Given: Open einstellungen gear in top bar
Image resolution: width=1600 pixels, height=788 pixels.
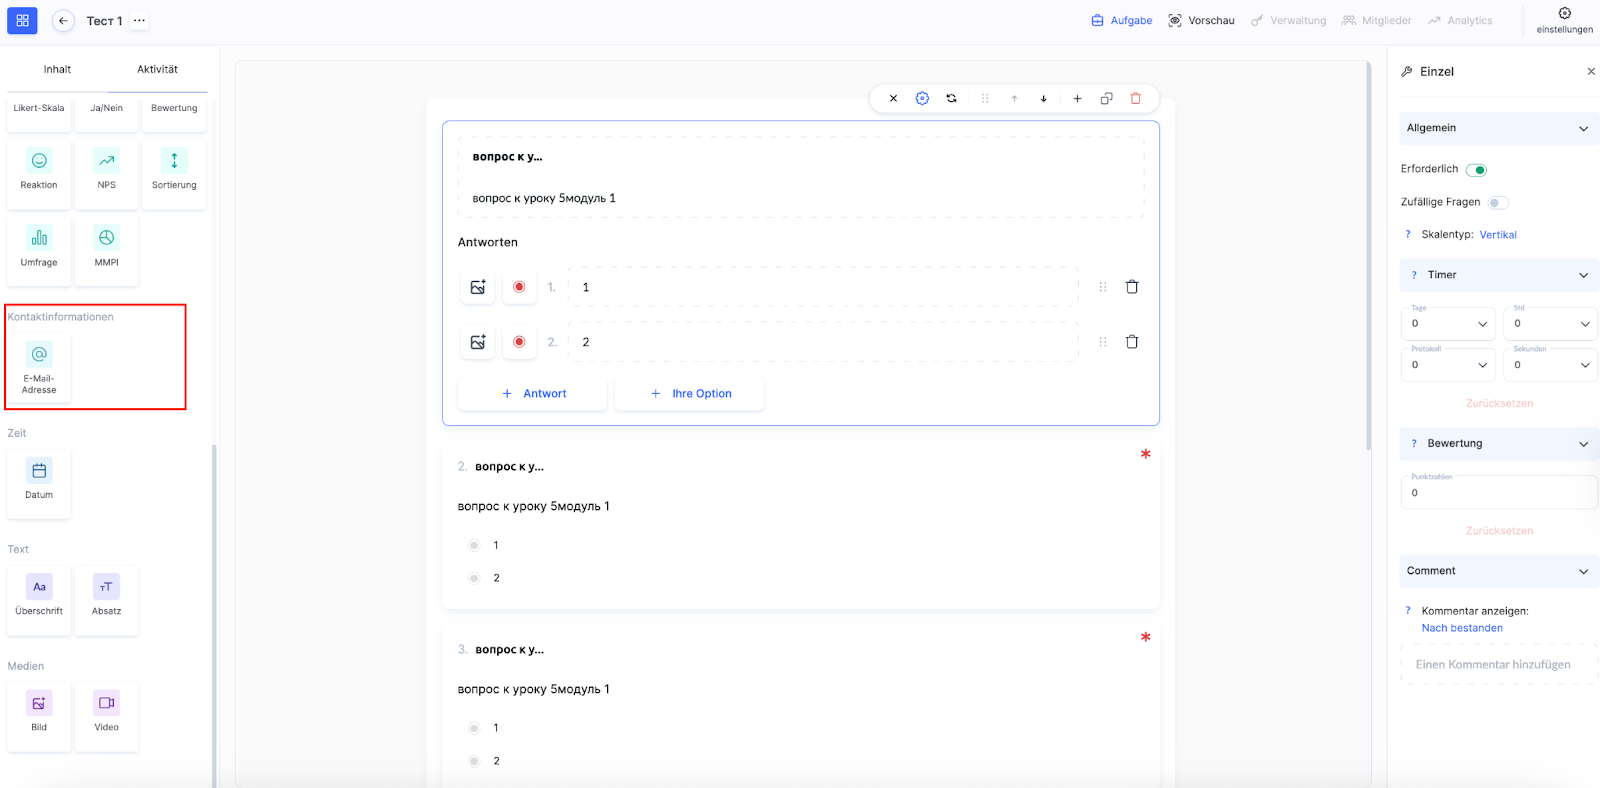Looking at the screenshot, I should [1565, 20].
